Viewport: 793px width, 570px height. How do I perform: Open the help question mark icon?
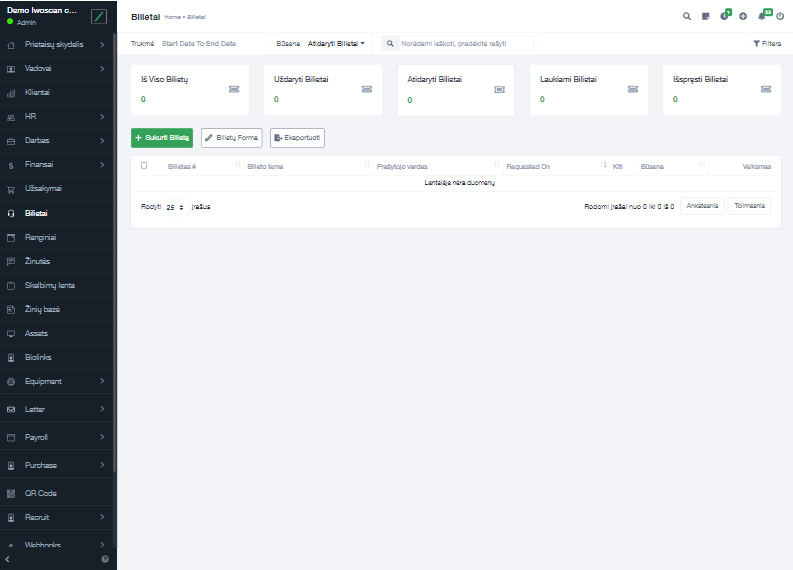(105, 559)
